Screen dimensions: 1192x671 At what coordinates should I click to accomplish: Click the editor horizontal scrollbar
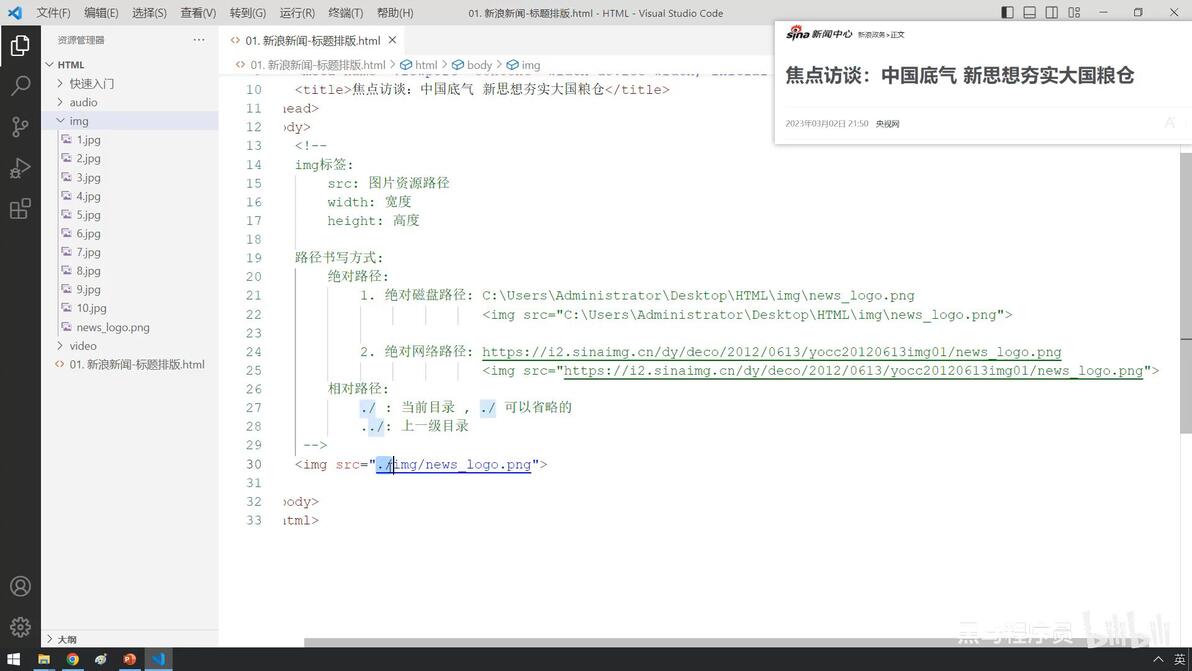pos(741,642)
